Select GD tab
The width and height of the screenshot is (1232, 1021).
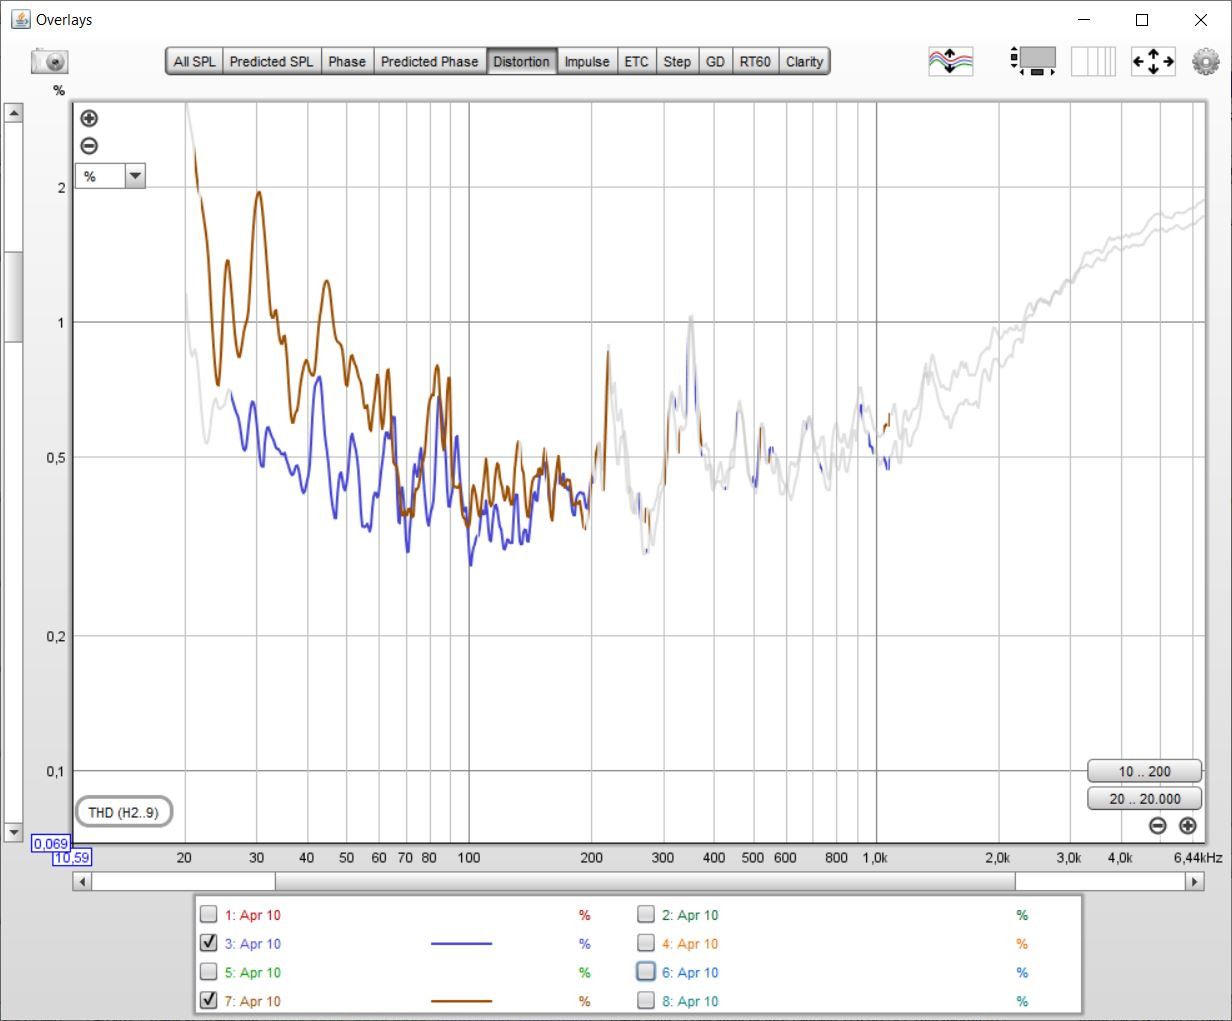coord(715,61)
